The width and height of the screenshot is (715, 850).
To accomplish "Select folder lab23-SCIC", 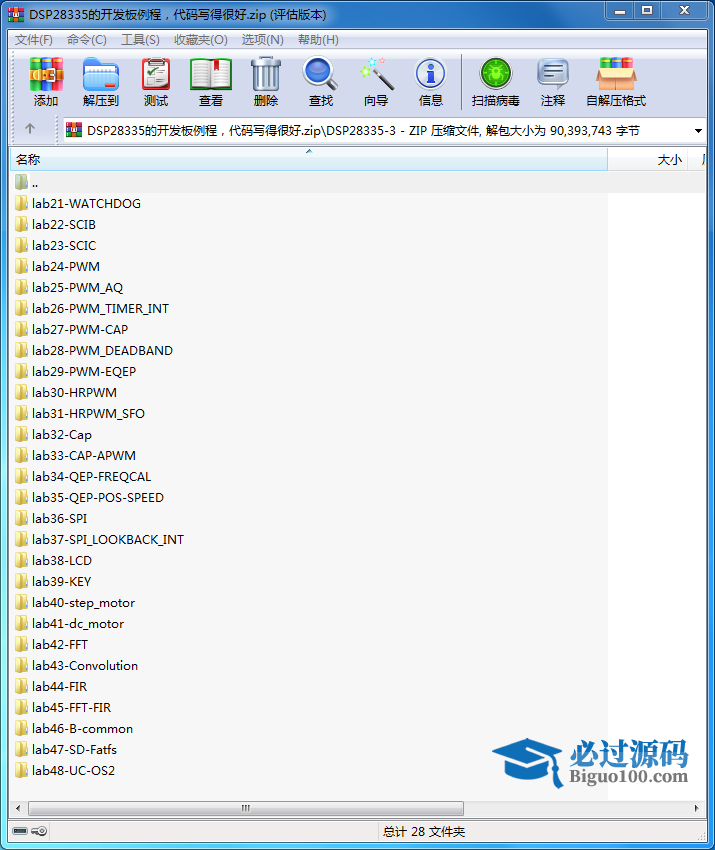I will [55, 246].
